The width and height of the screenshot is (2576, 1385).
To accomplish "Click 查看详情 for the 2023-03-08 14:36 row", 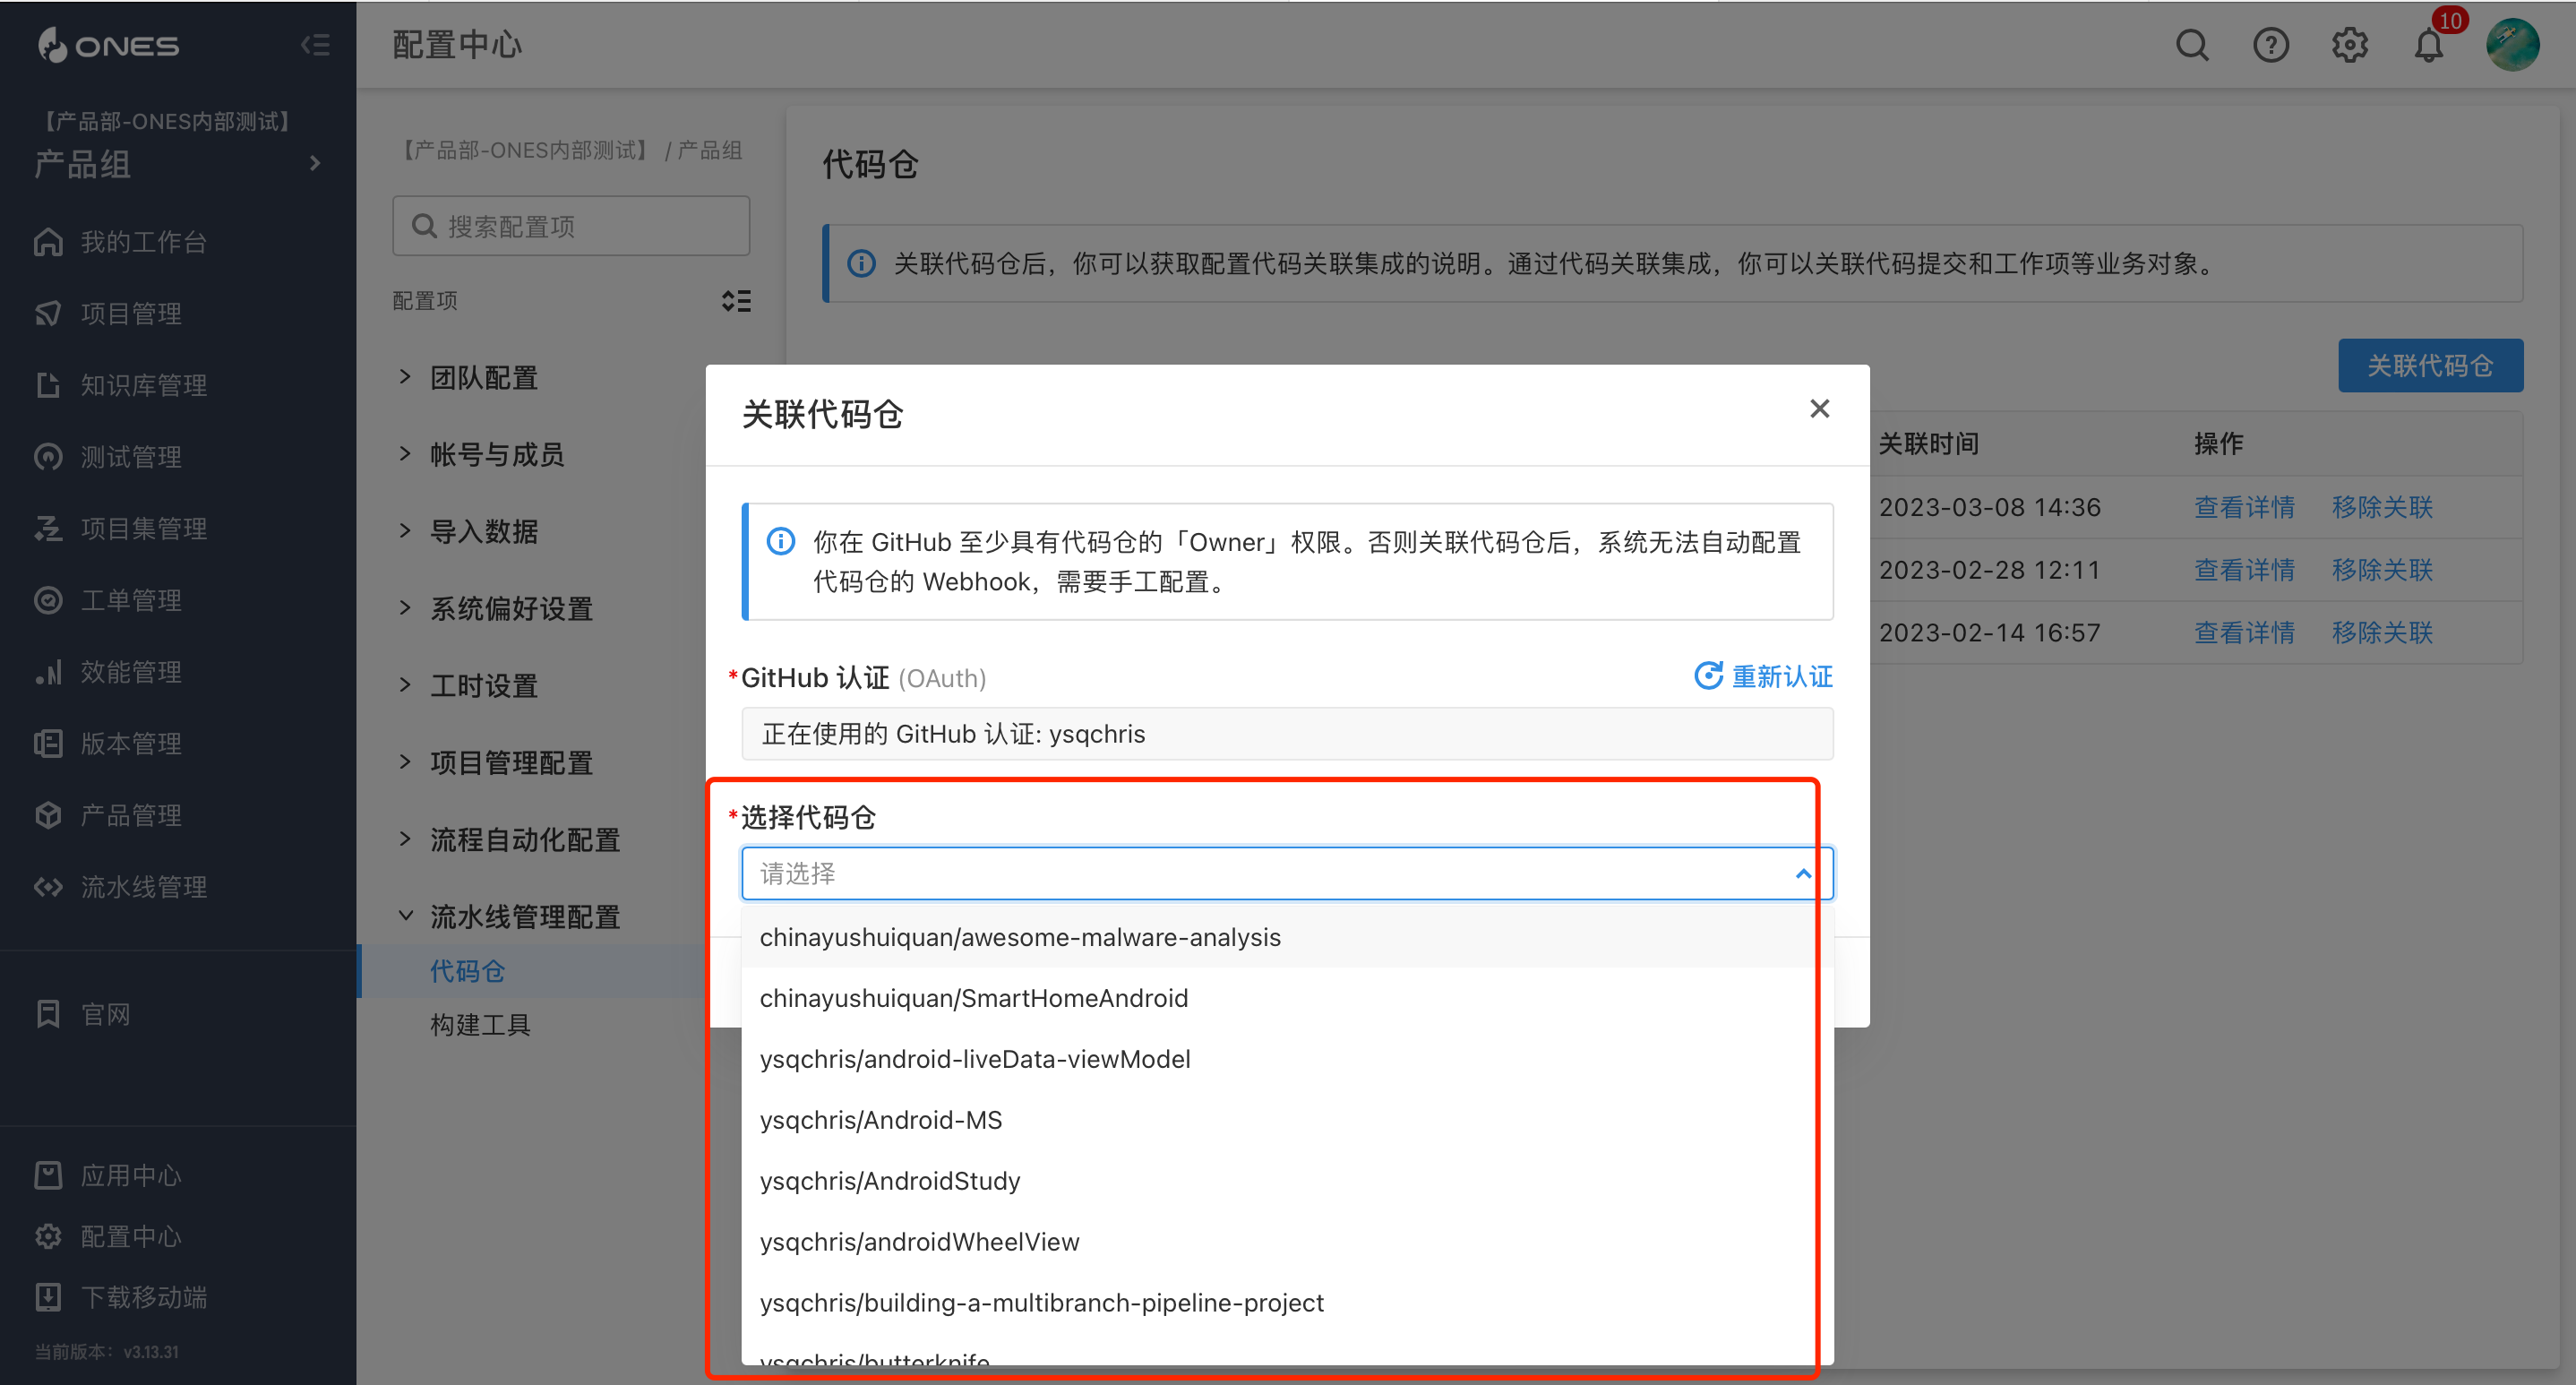I will coord(2244,507).
